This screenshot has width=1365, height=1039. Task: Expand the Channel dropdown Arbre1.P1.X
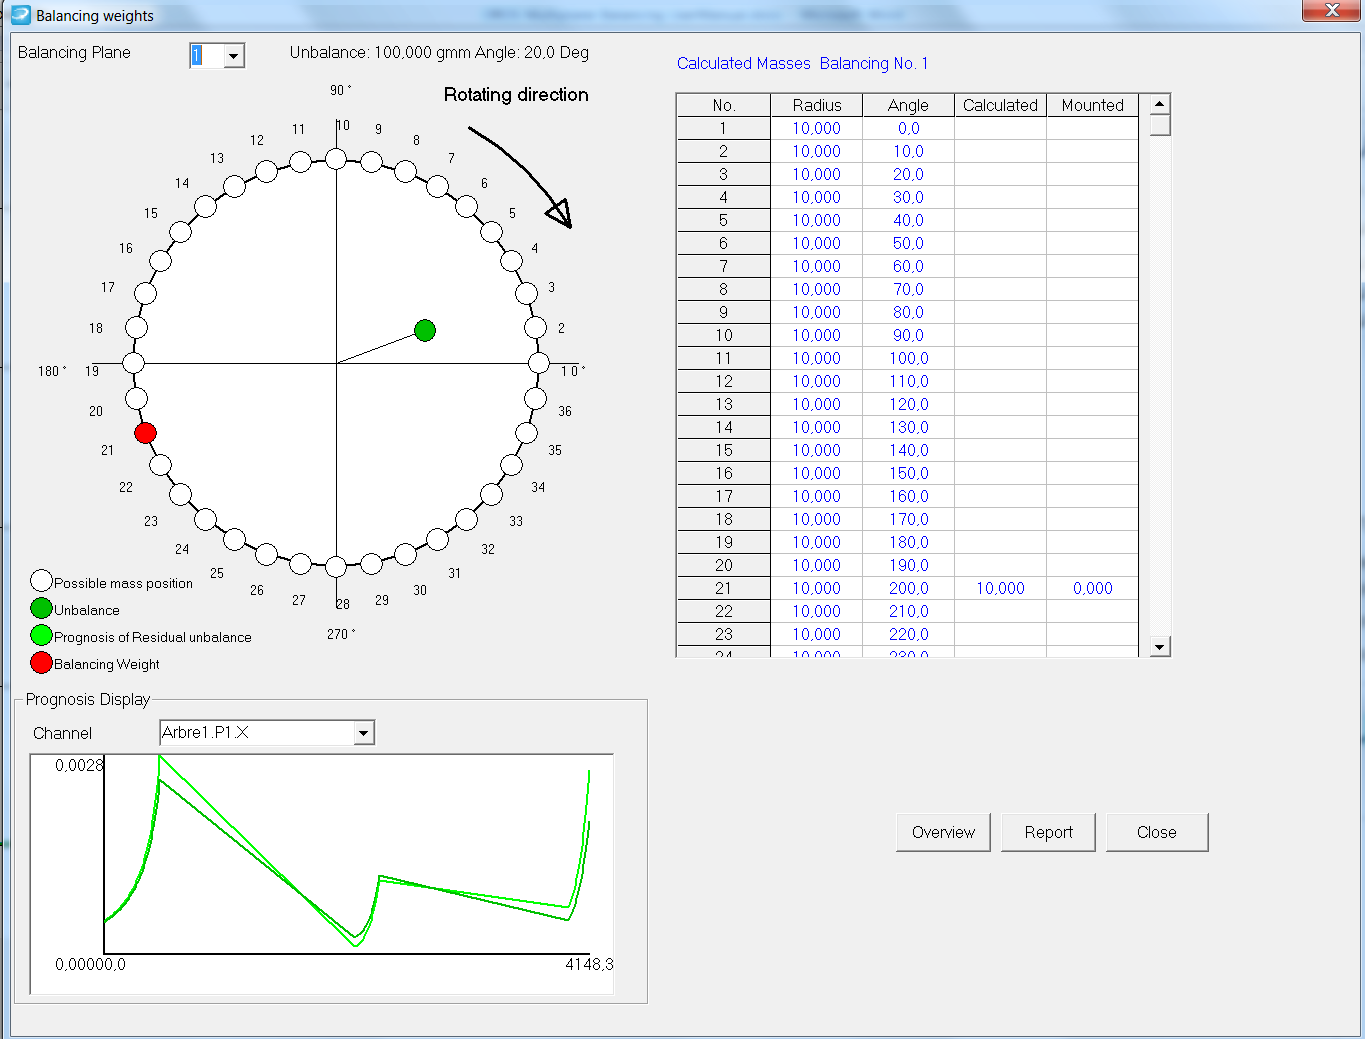coord(364,733)
